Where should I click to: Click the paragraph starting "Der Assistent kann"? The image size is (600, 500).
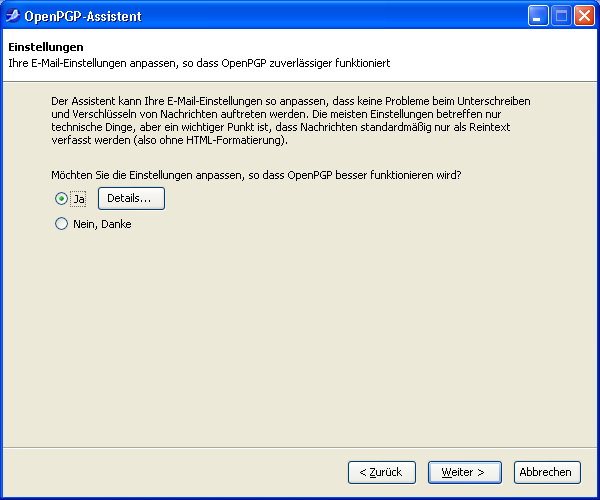click(291, 121)
